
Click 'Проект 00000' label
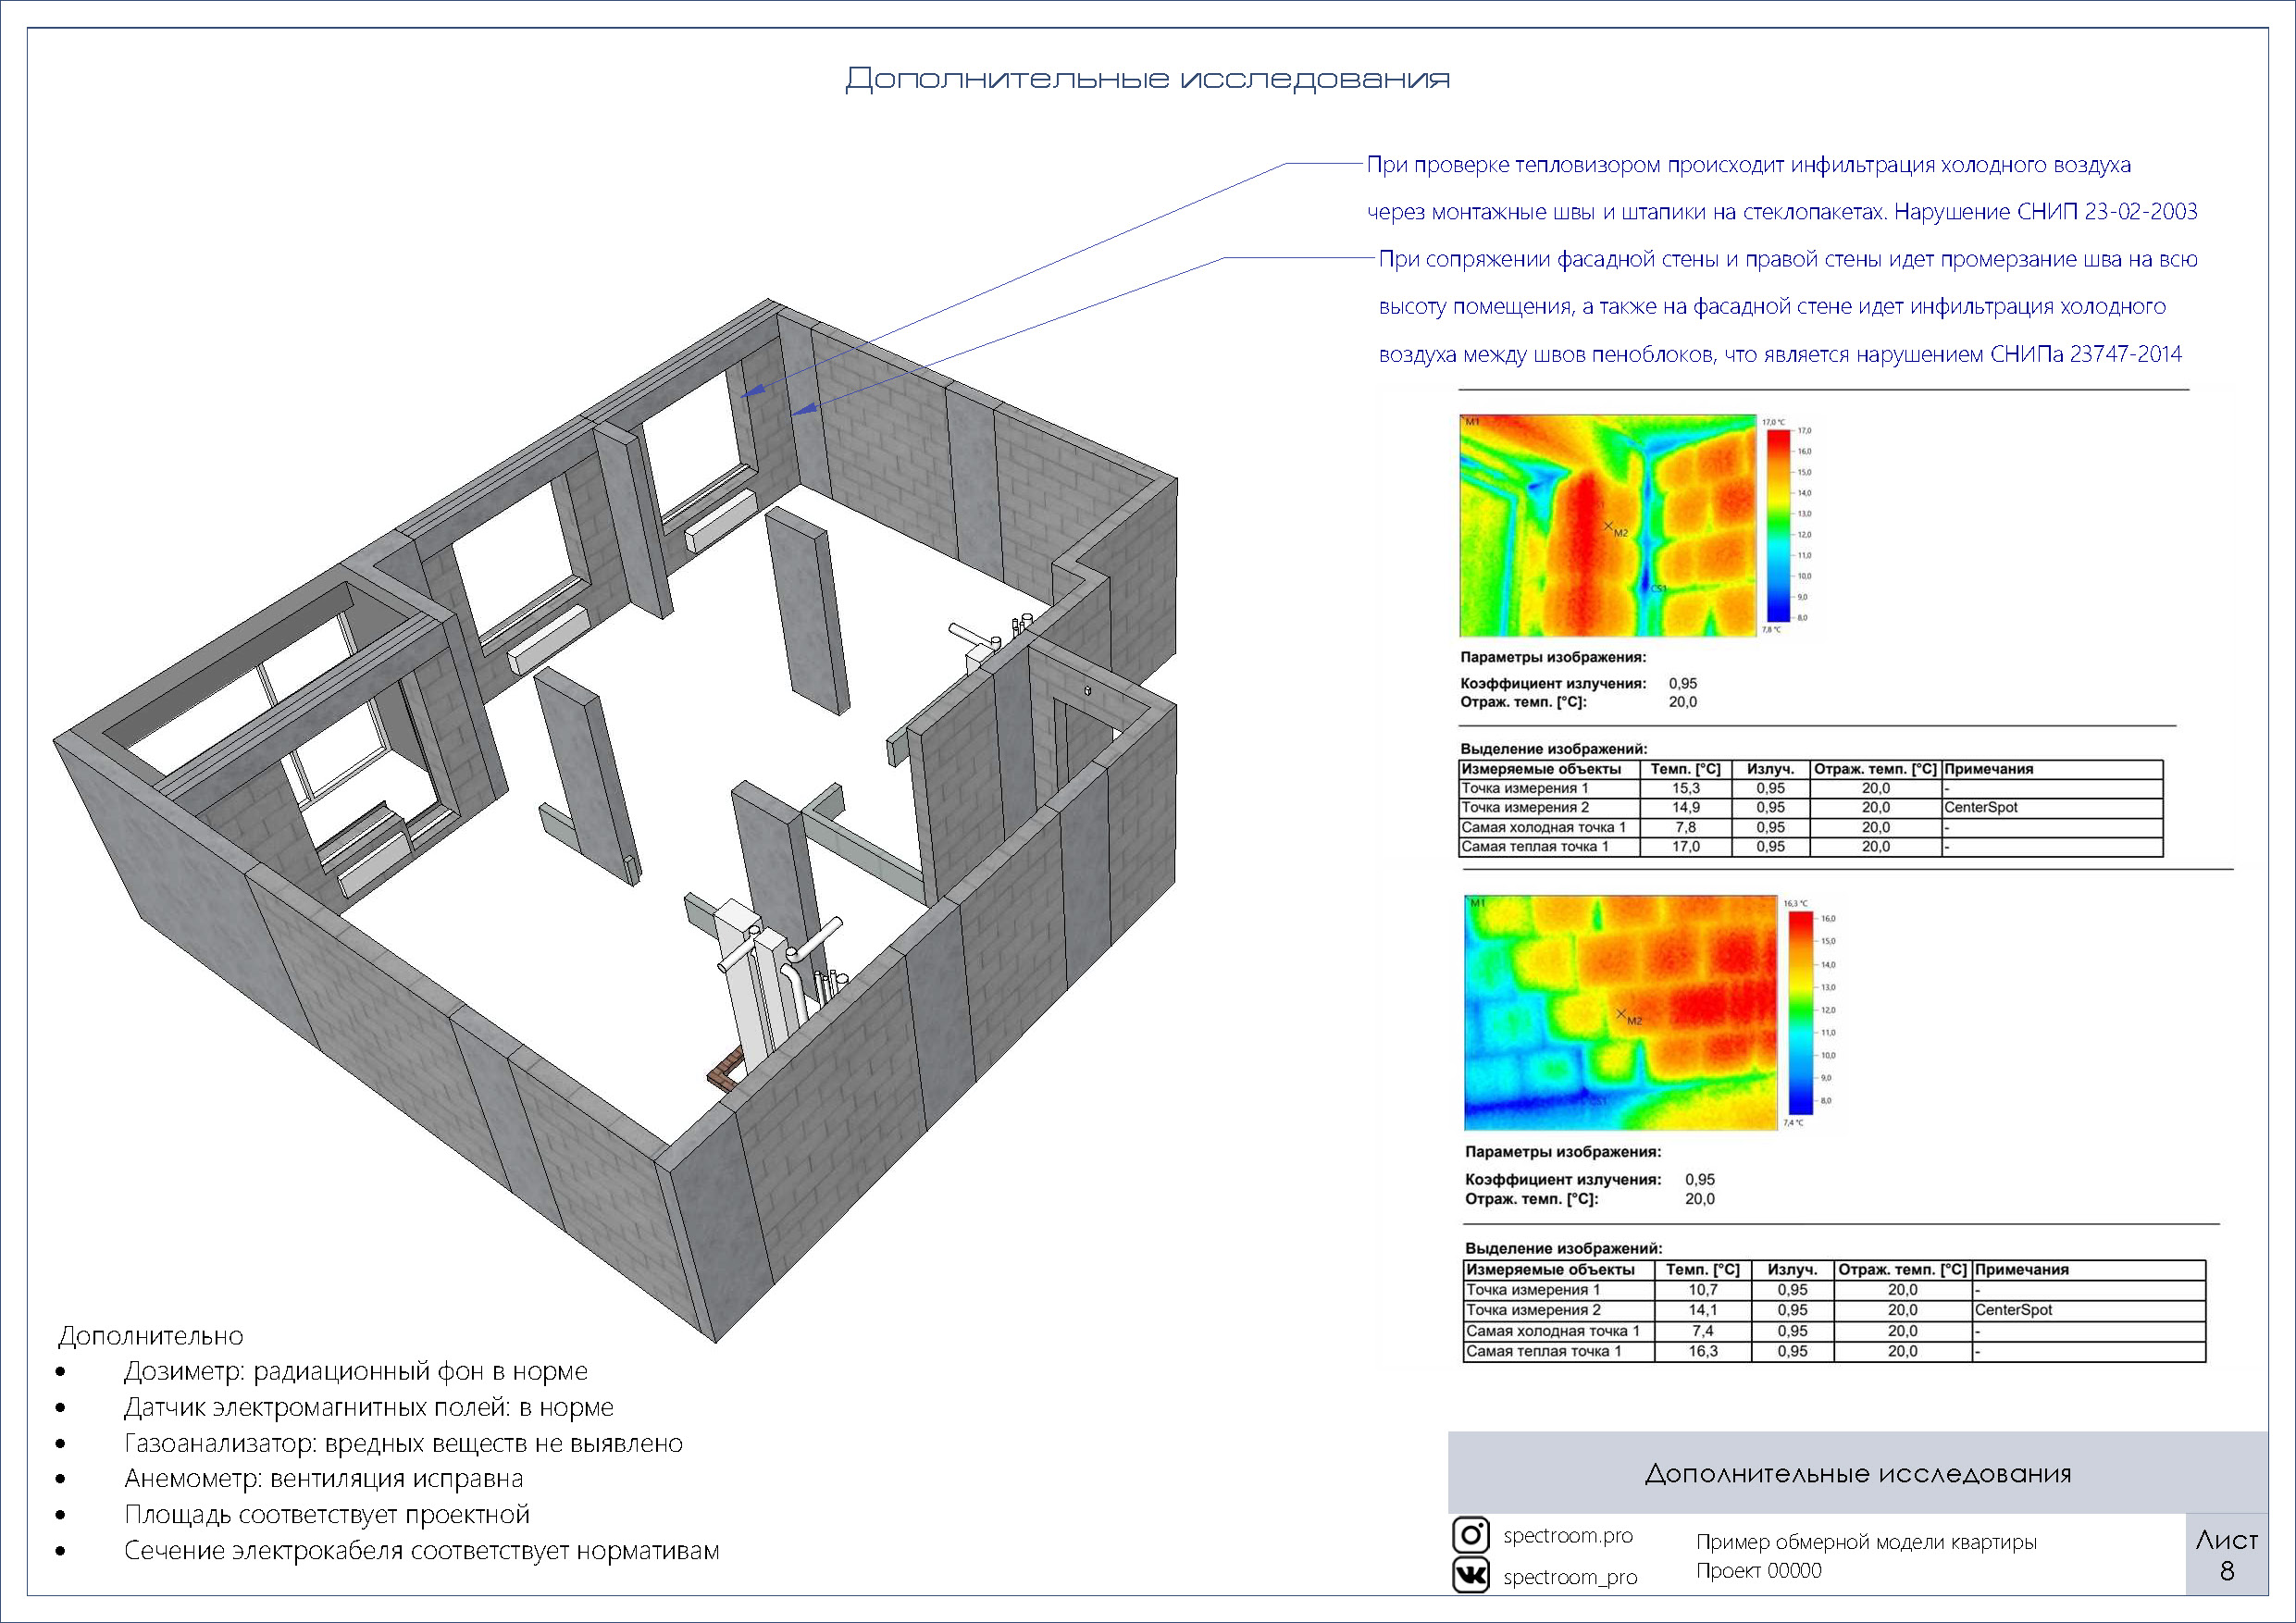click(1758, 1571)
